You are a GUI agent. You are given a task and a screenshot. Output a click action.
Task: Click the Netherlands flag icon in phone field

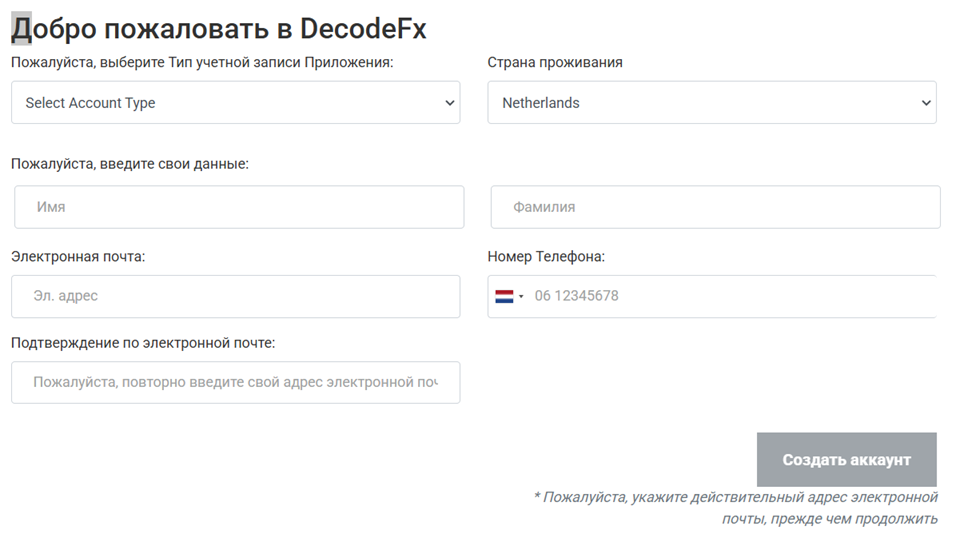pos(504,296)
